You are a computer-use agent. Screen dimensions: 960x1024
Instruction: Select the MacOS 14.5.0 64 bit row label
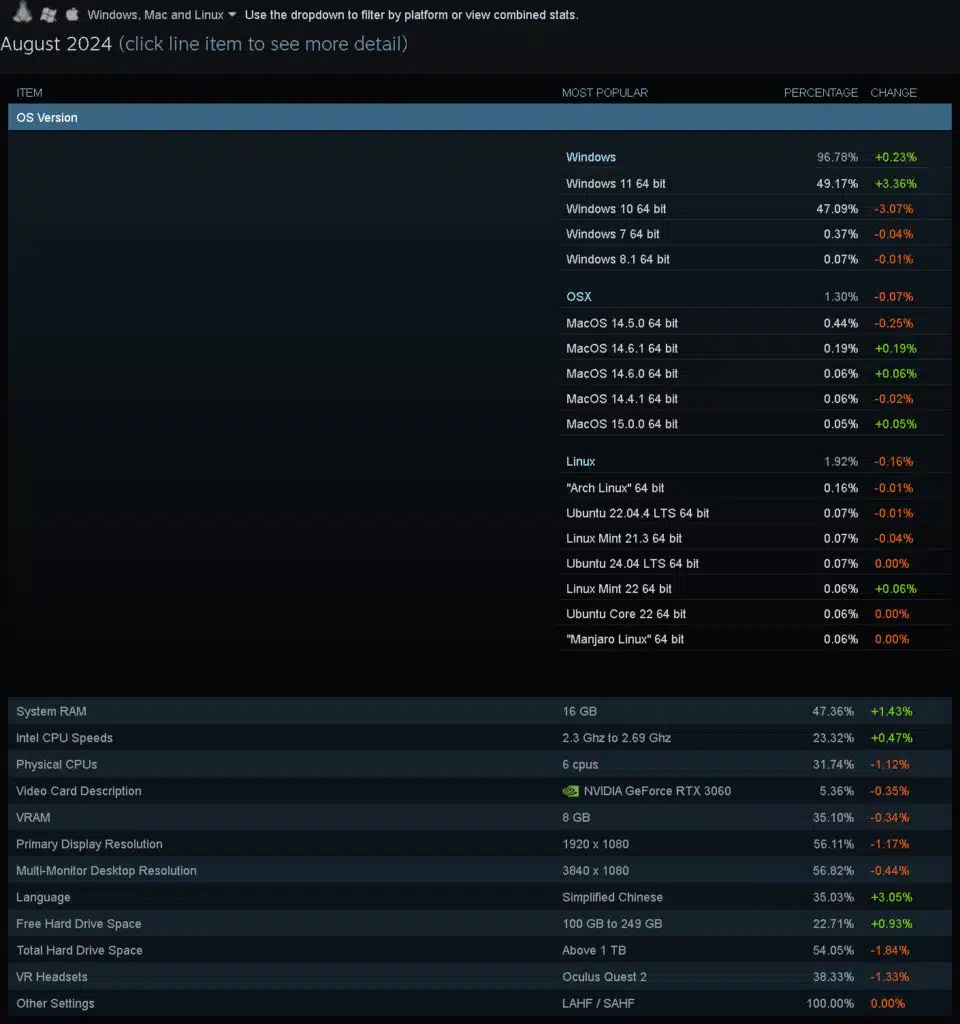(x=622, y=323)
